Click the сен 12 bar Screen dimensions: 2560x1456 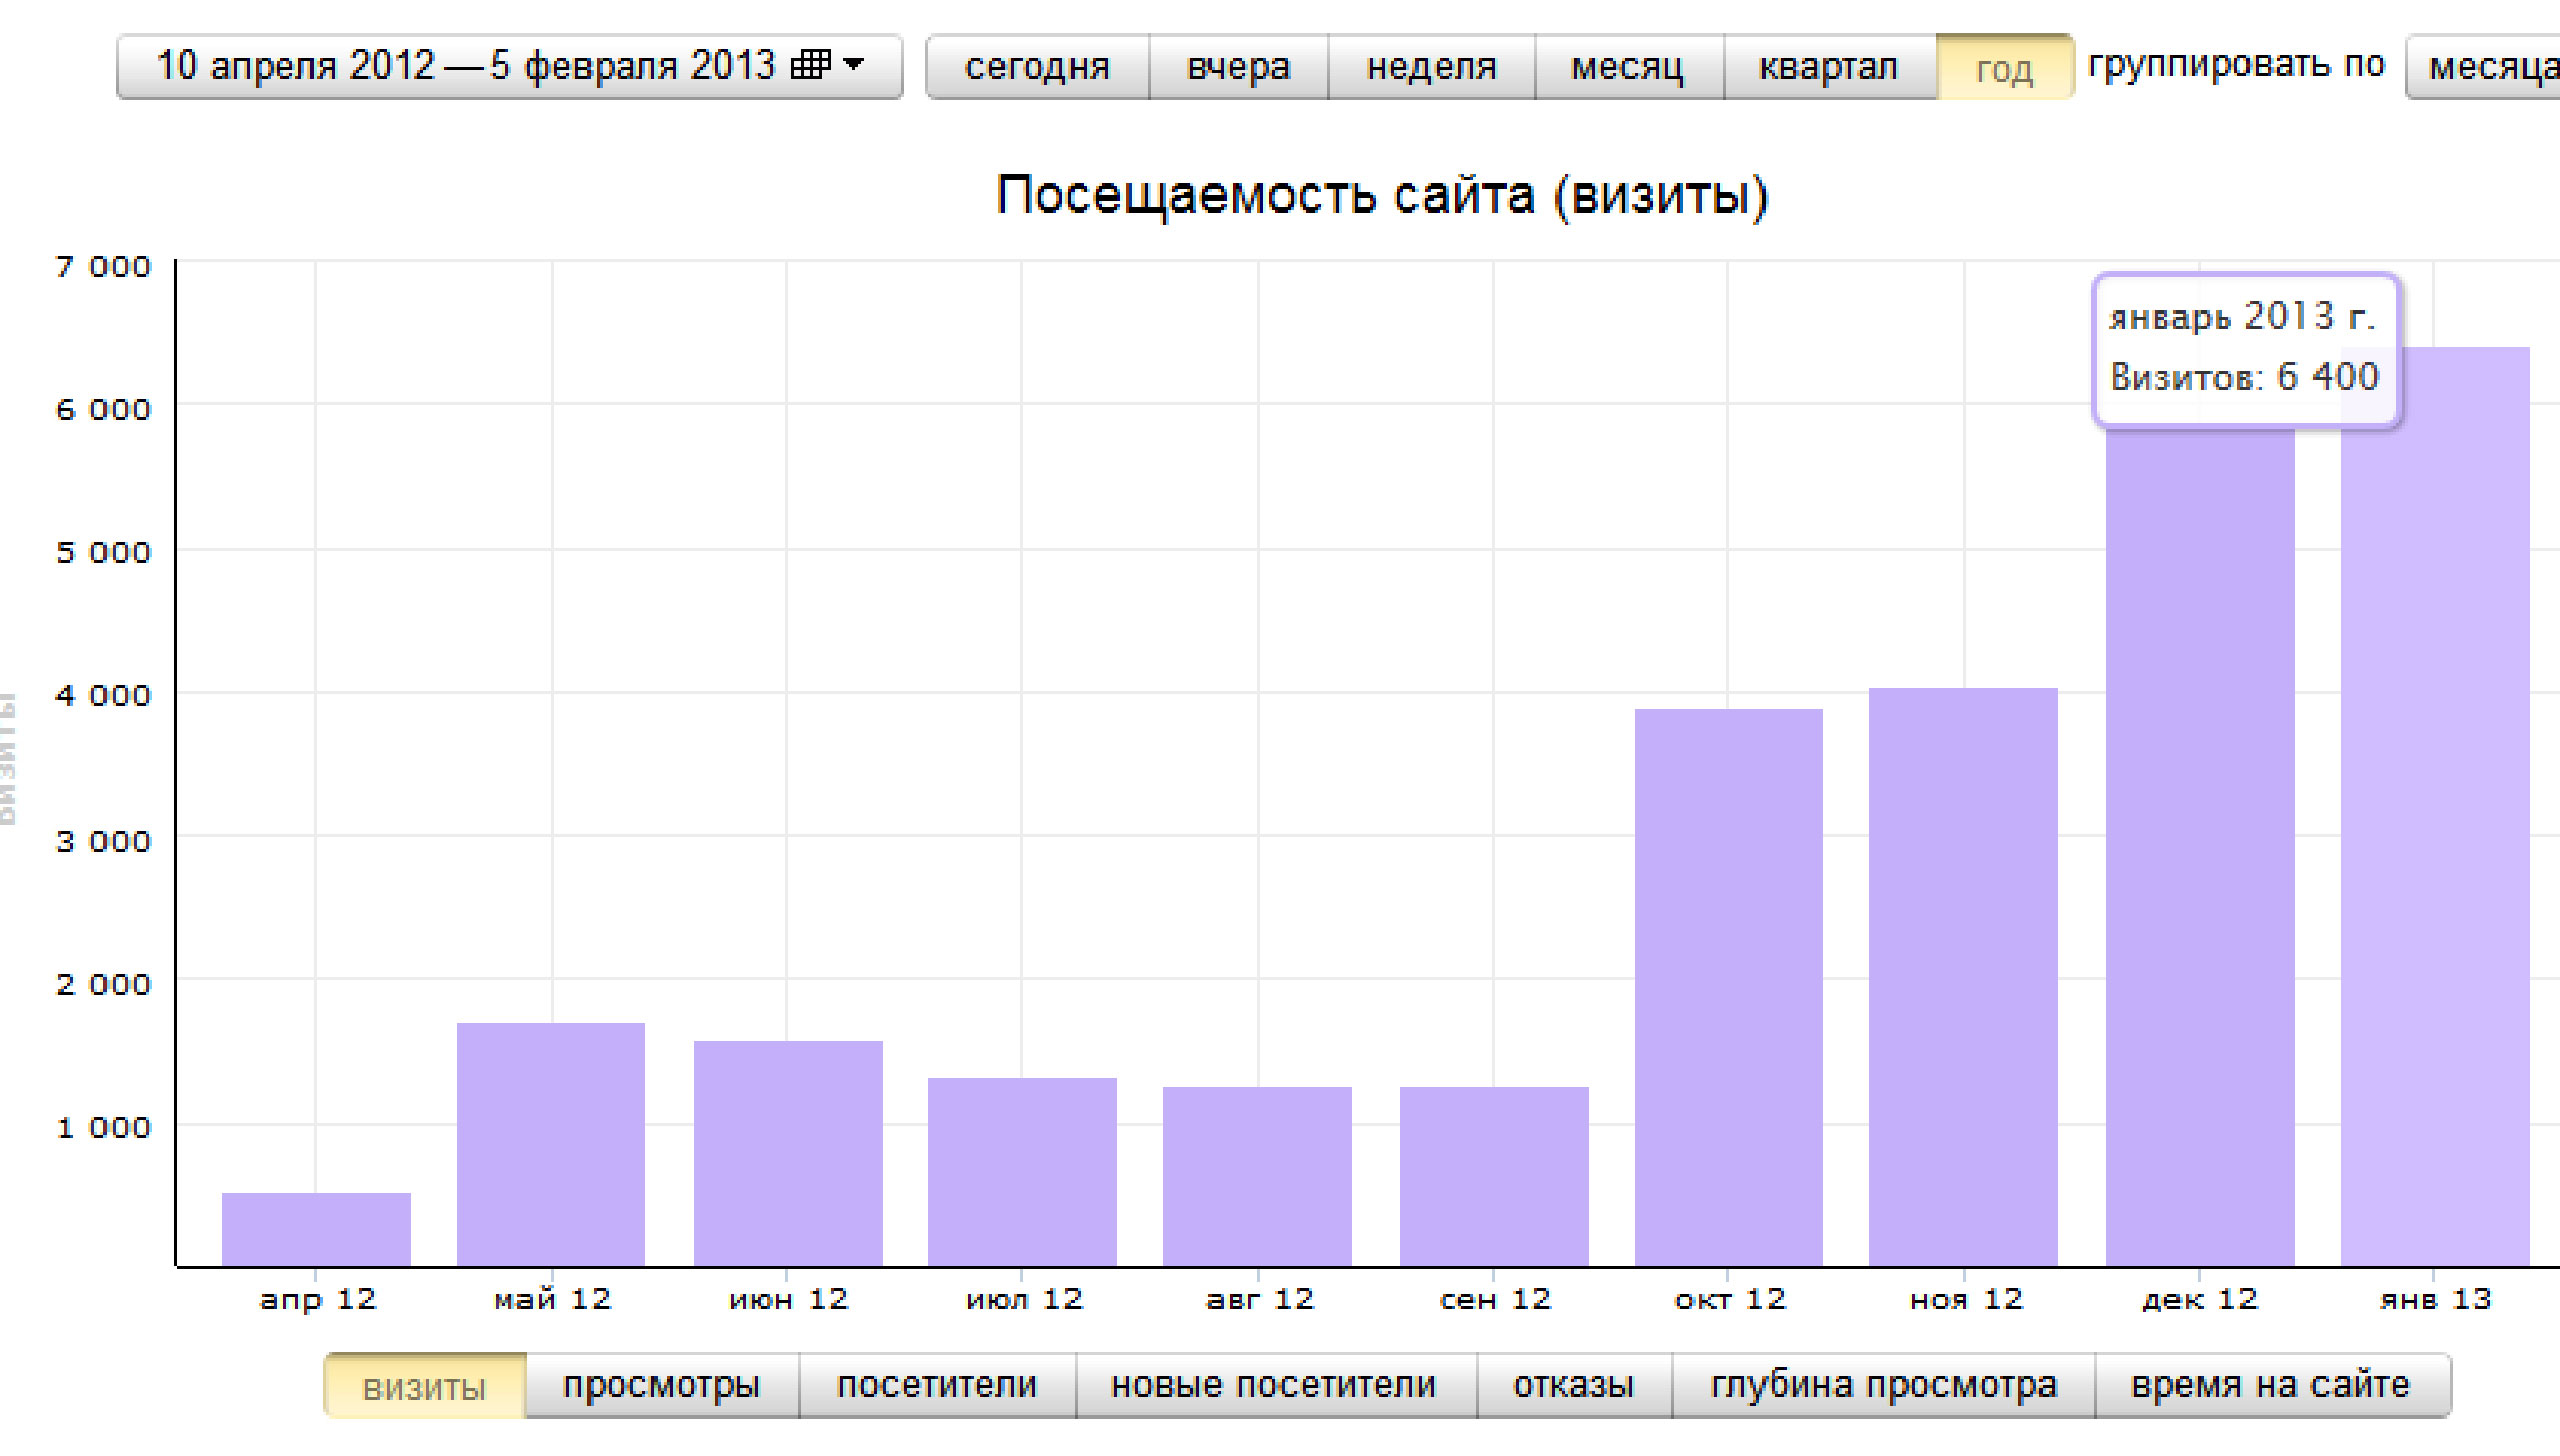click(x=1494, y=1176)
